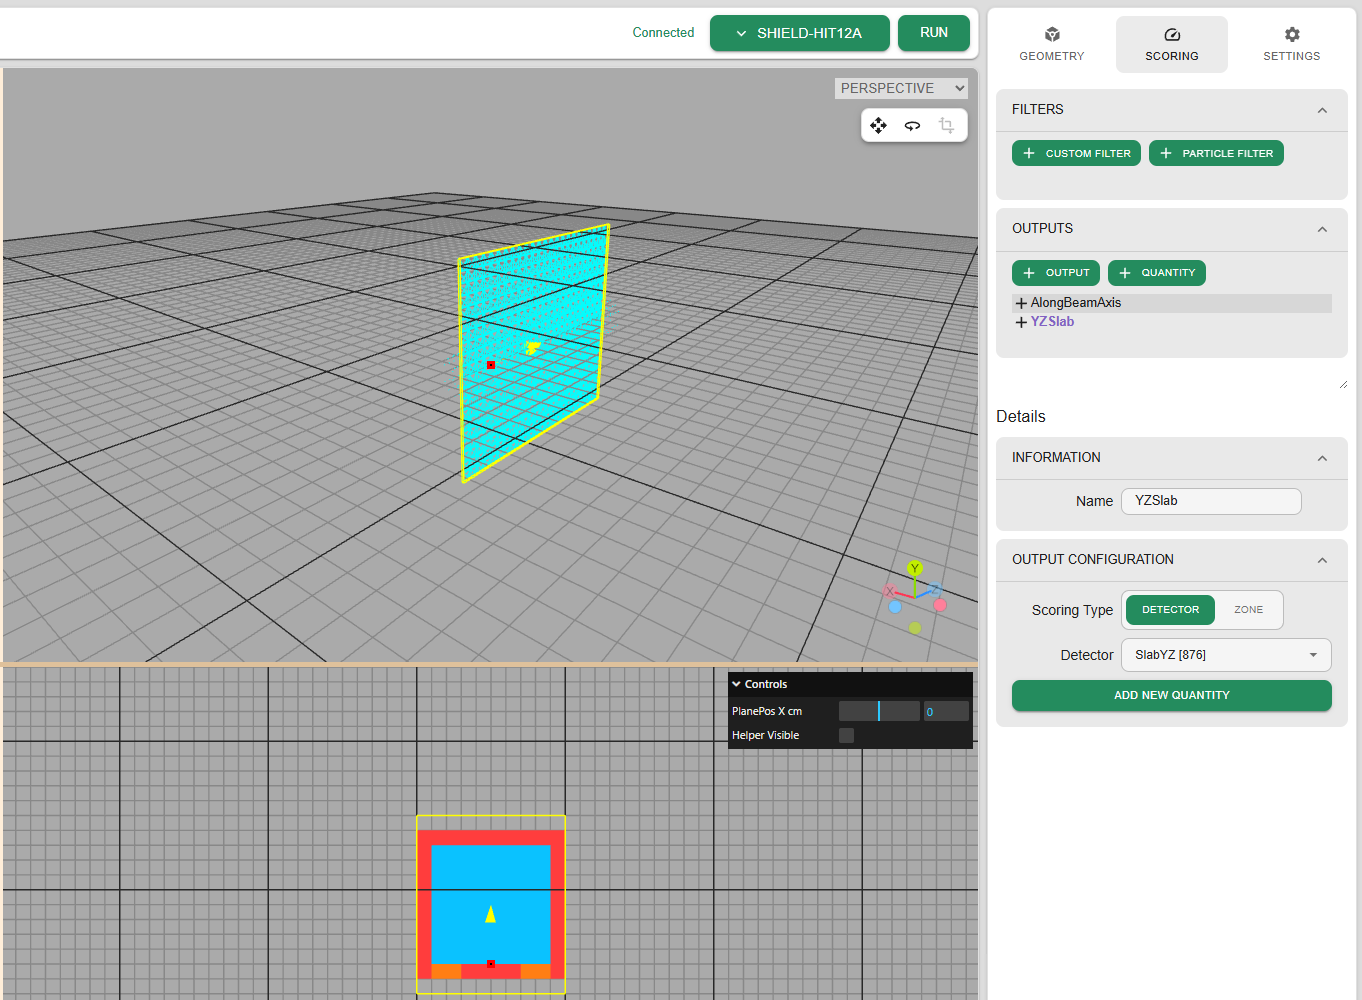Collapse the Controls panel
The height and width of the screenshot is (1000, 1362).
[850, 684]
